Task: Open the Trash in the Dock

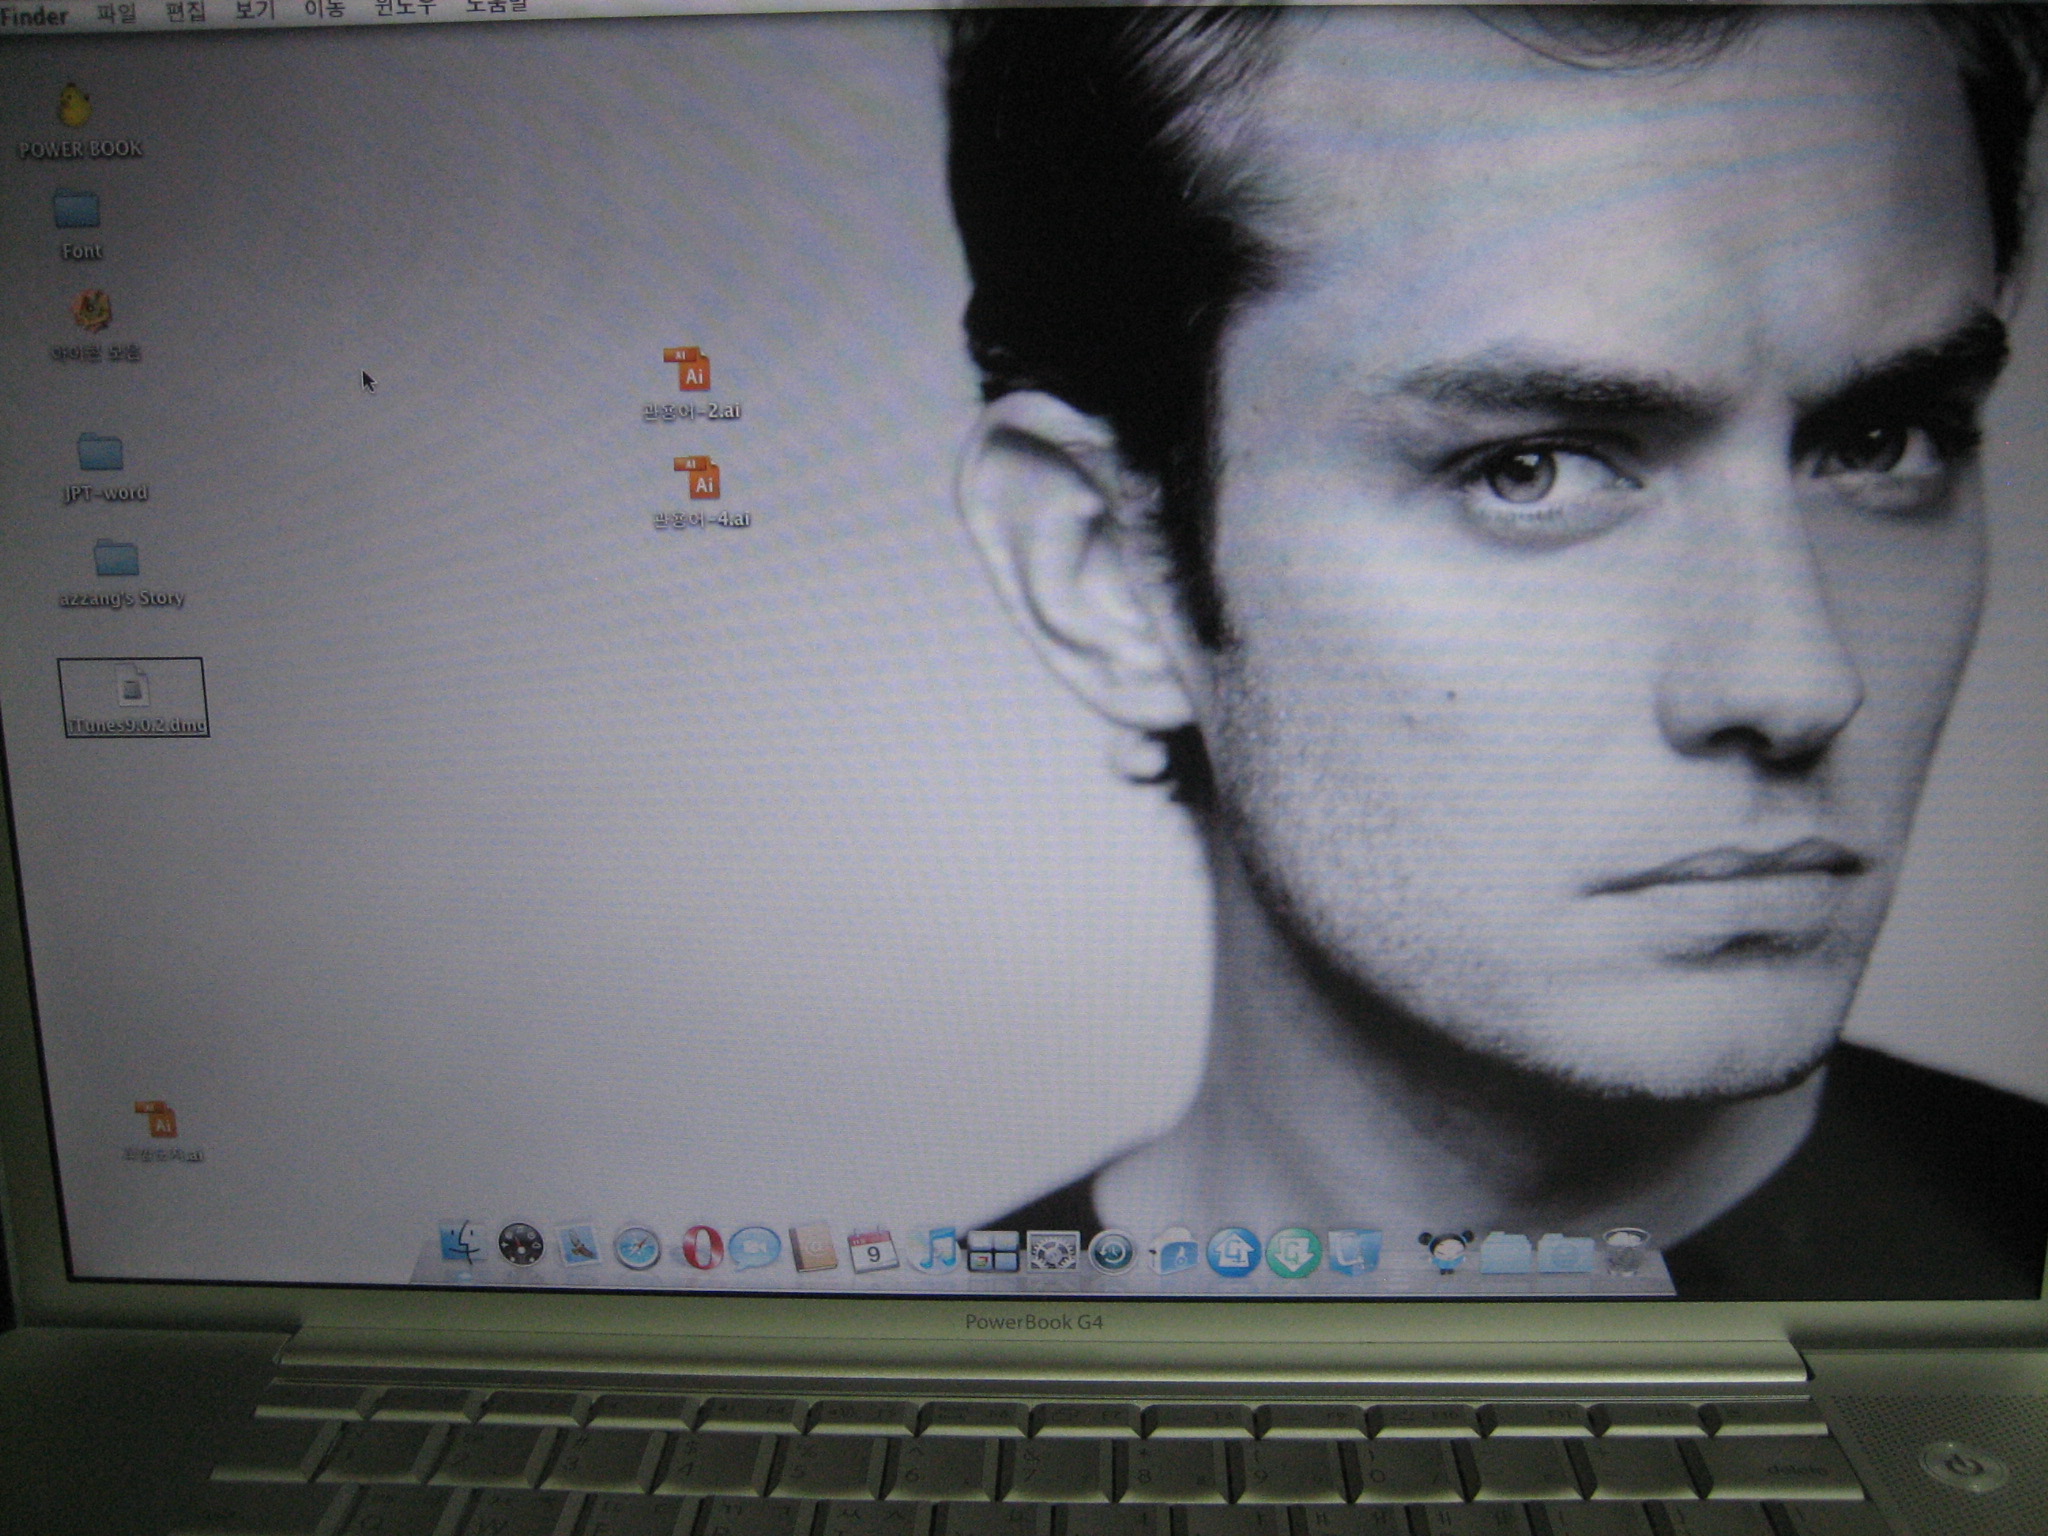Action: click(x=1626, y=1251)
